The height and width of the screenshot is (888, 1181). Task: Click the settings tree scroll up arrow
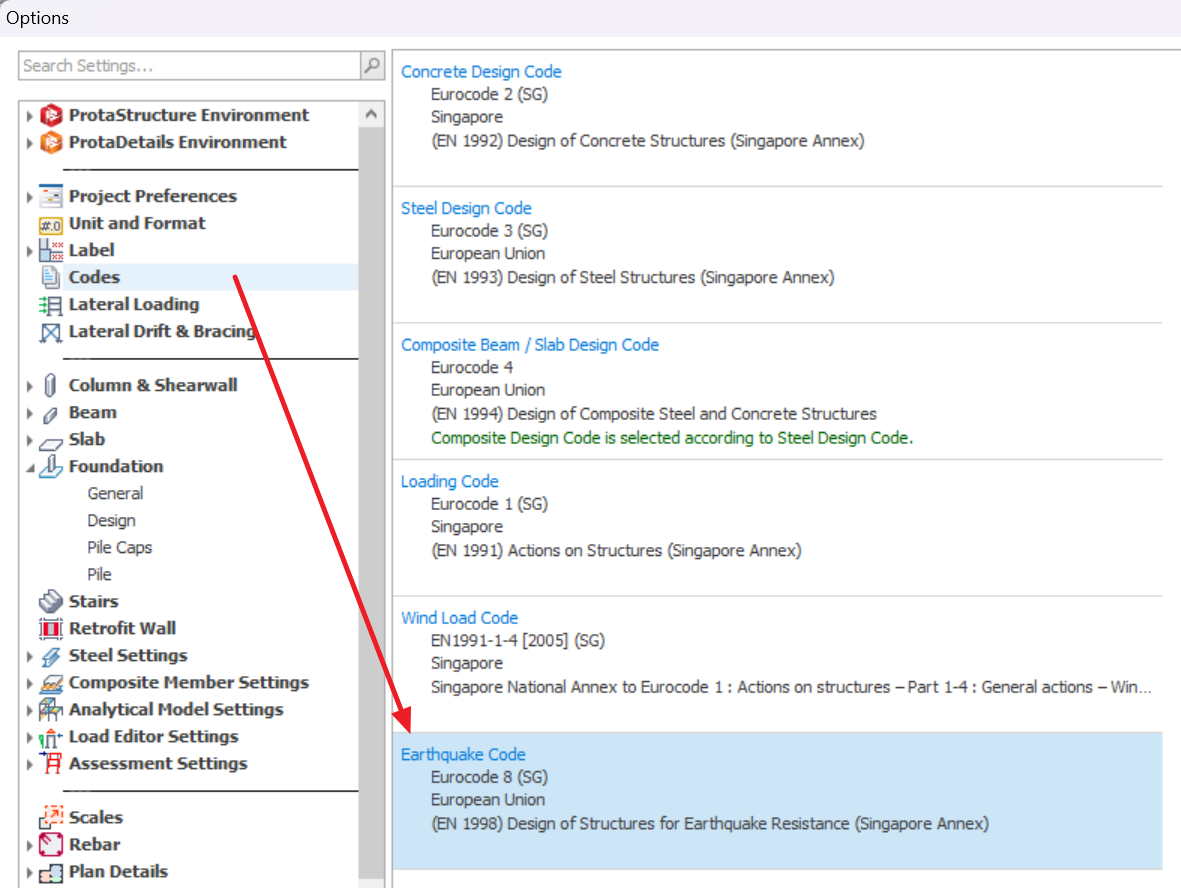(372, 114)
